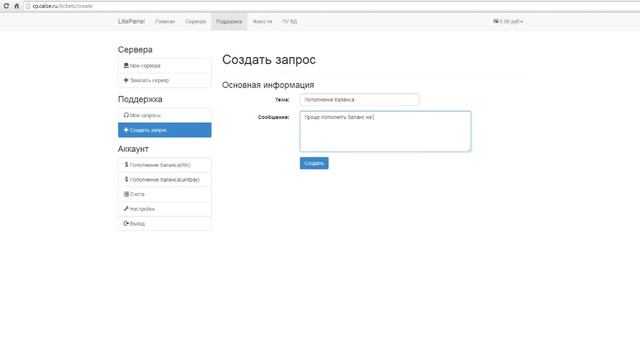Open the Сервера navbar item

click(x=196, y=22)
